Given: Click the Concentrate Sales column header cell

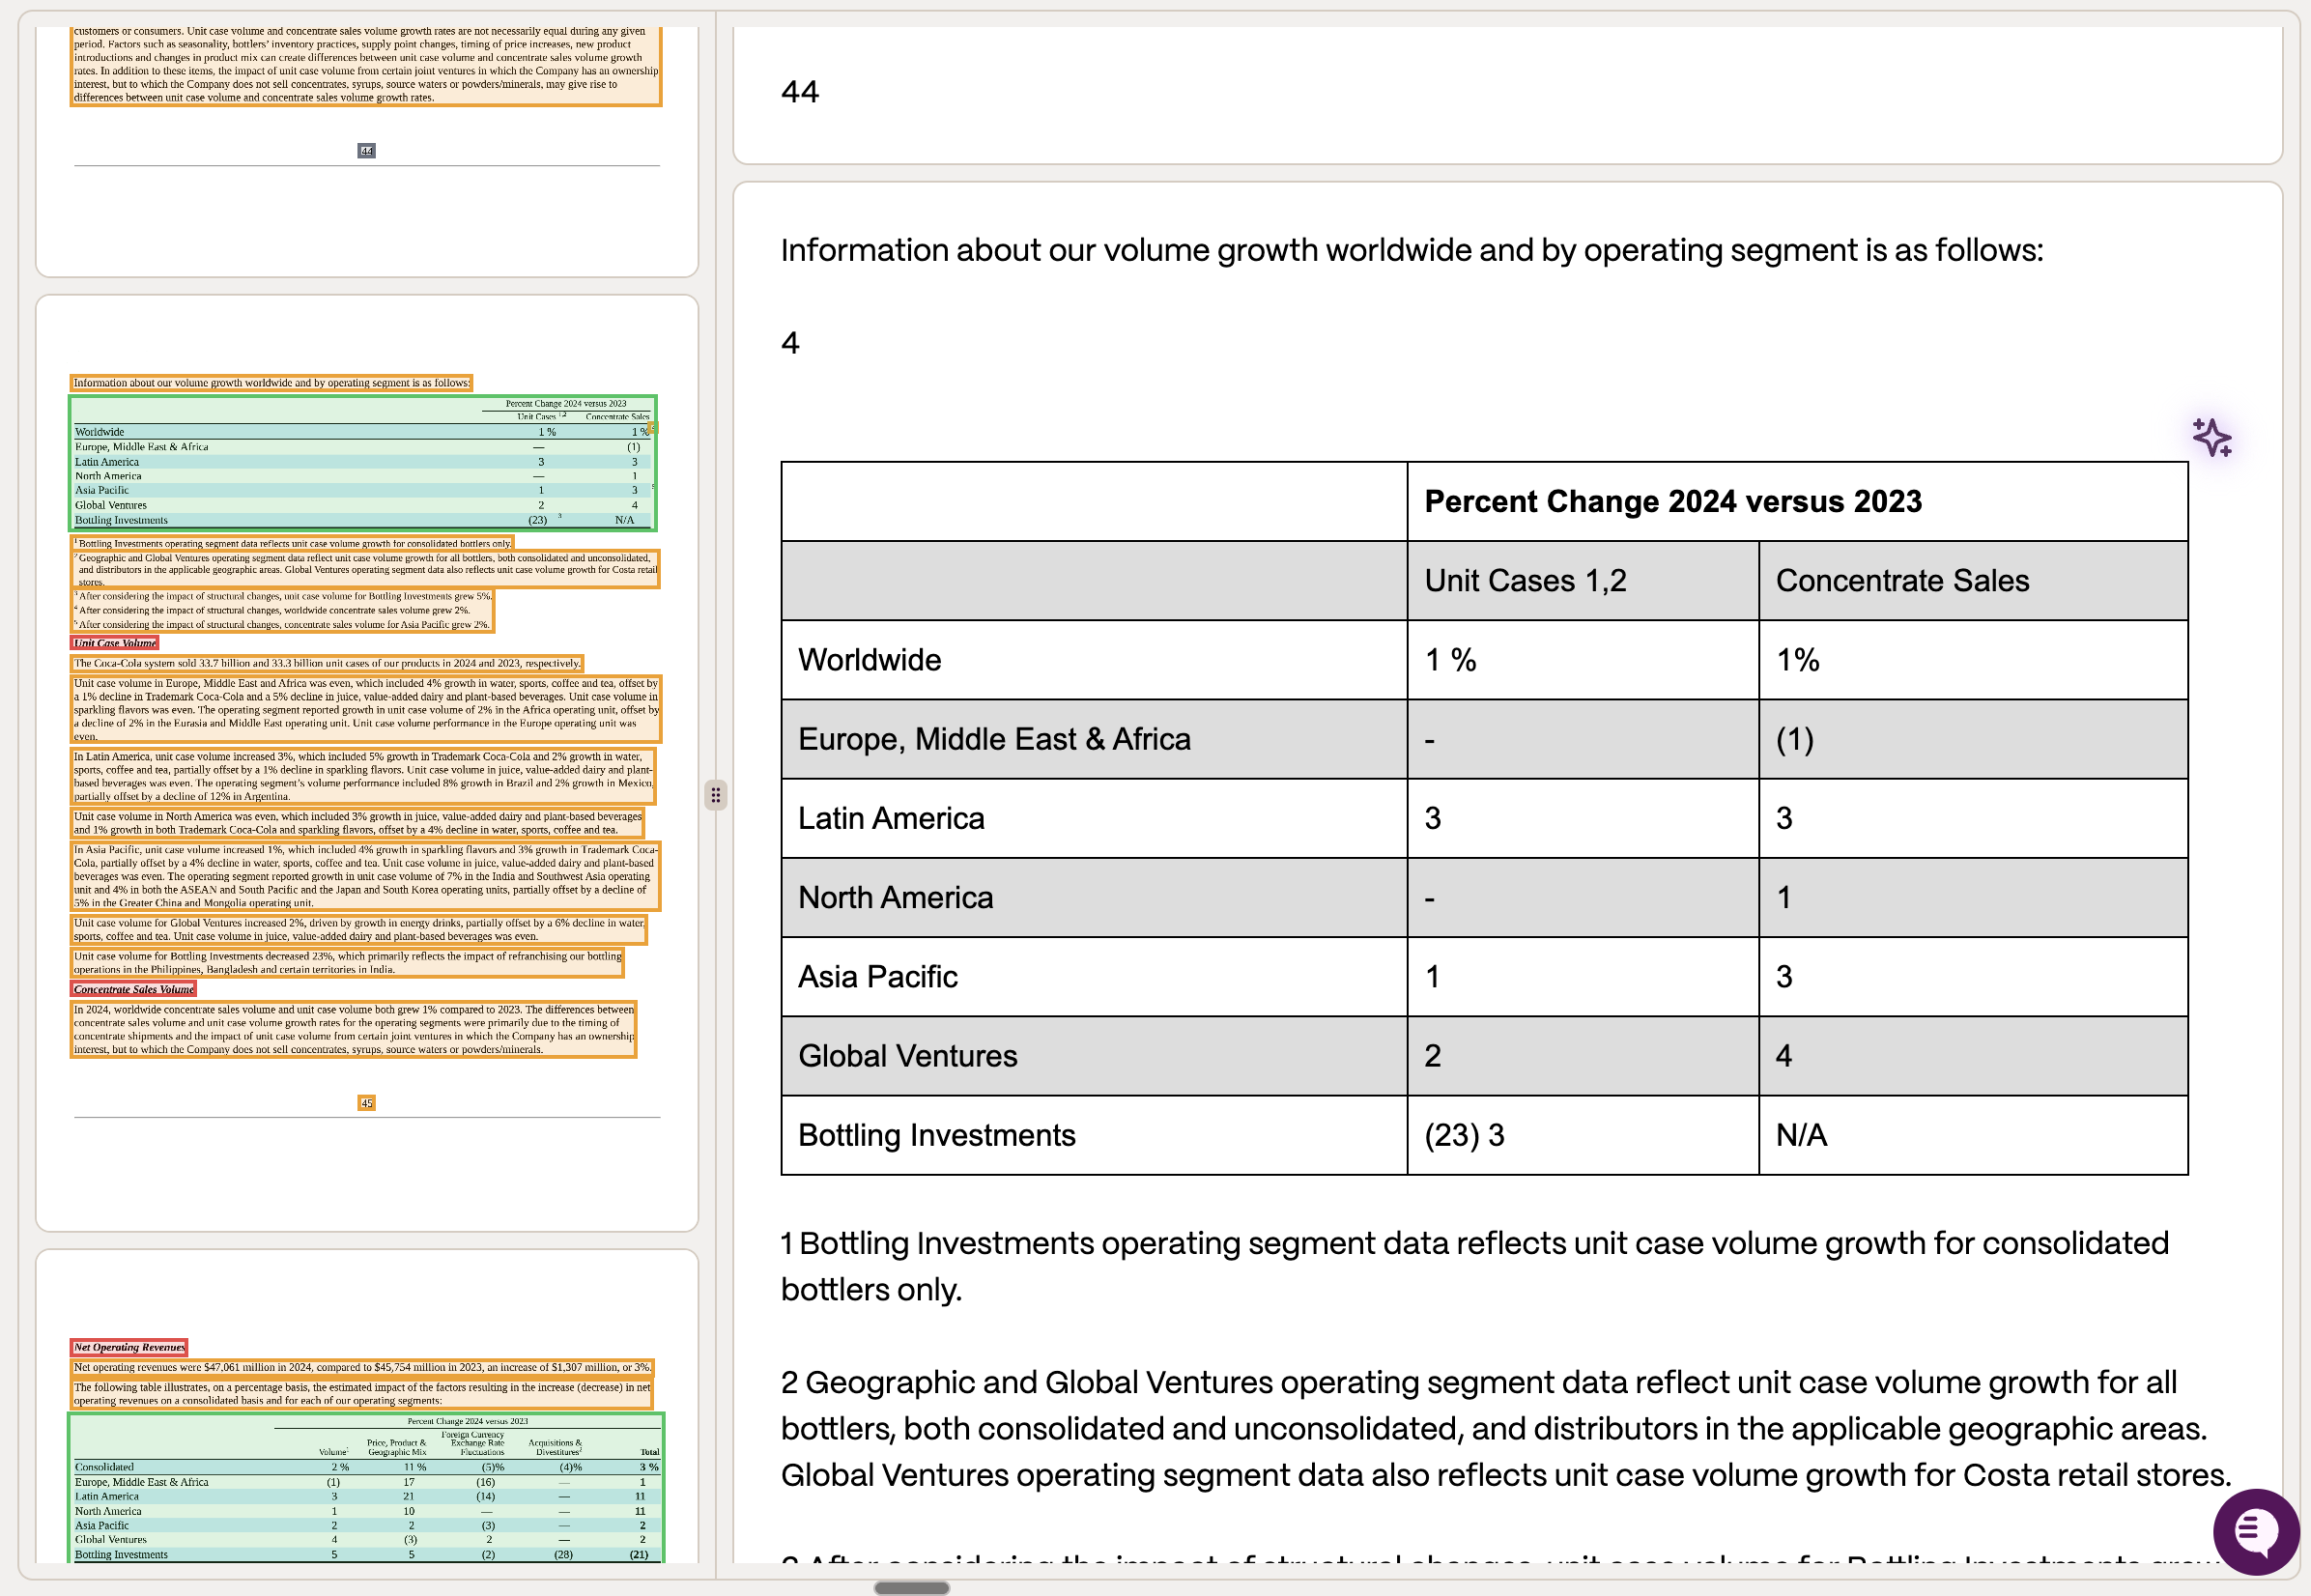Looking at the screenshot, I should point(1972,580).
